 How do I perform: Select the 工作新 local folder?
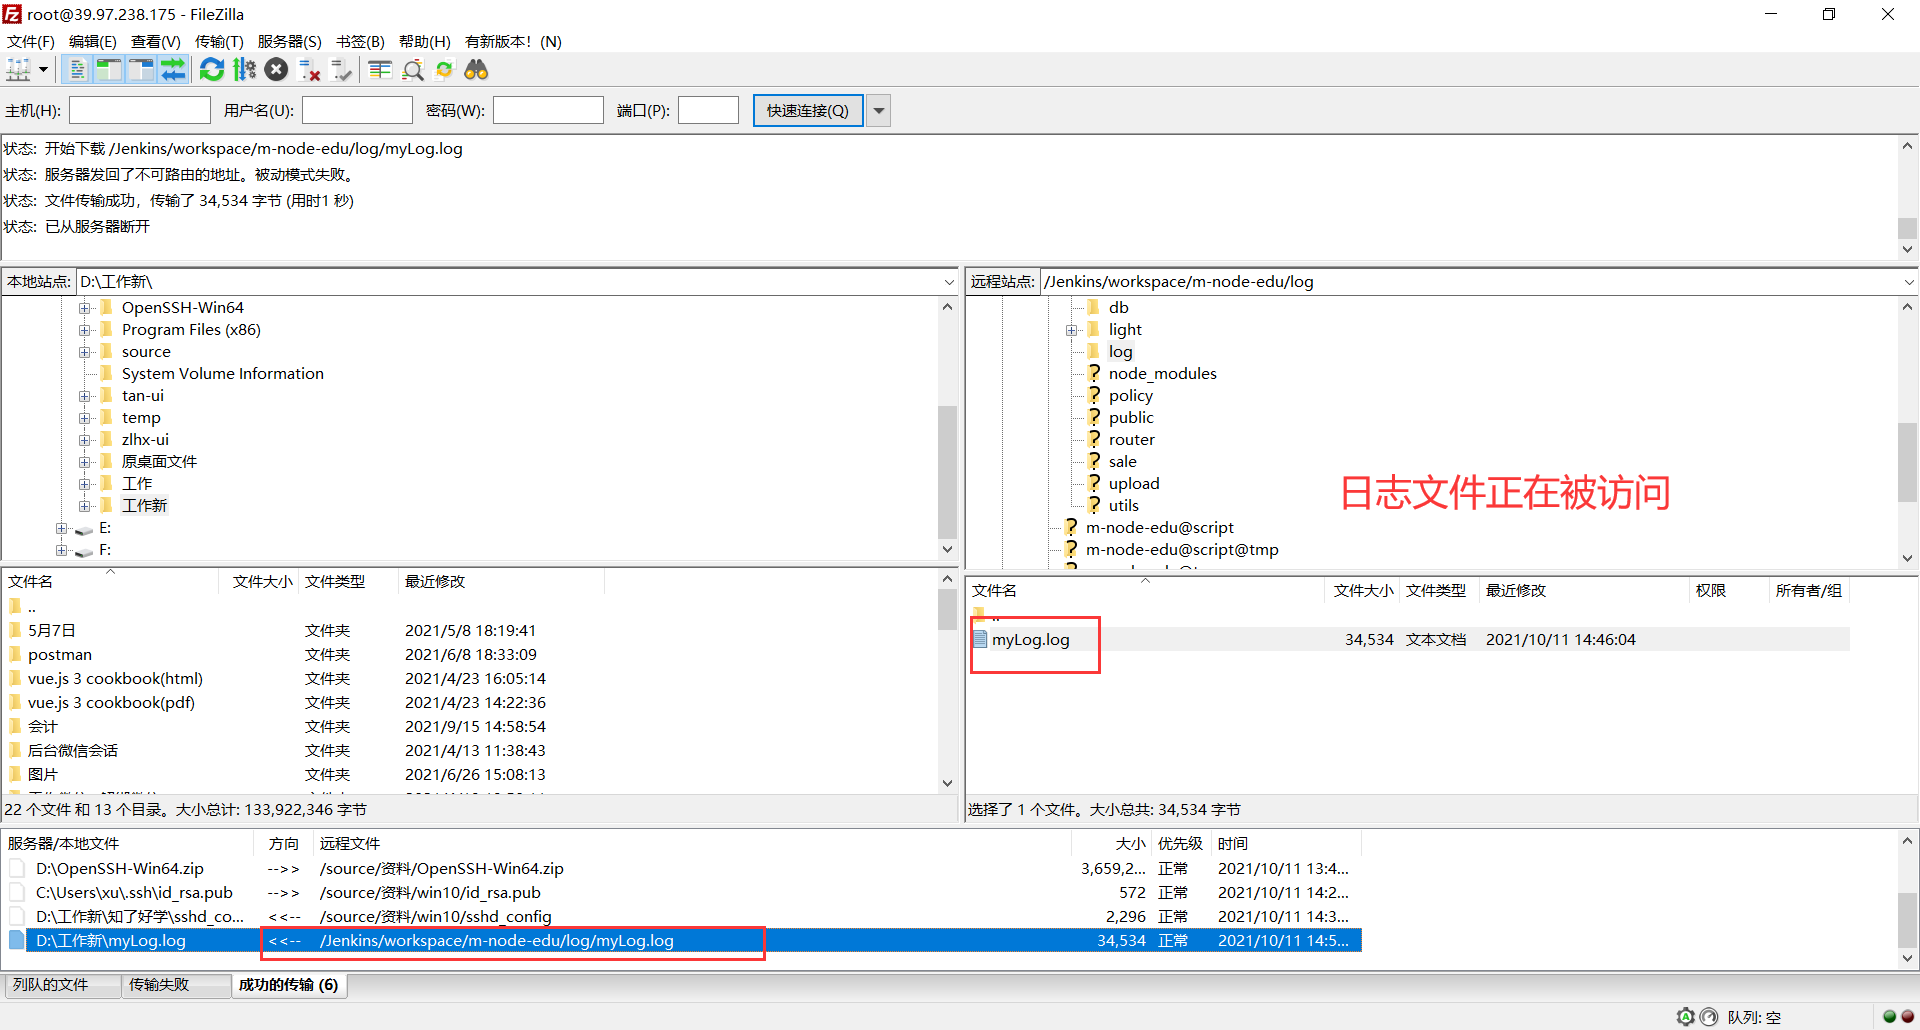click(x=145, y=506)
